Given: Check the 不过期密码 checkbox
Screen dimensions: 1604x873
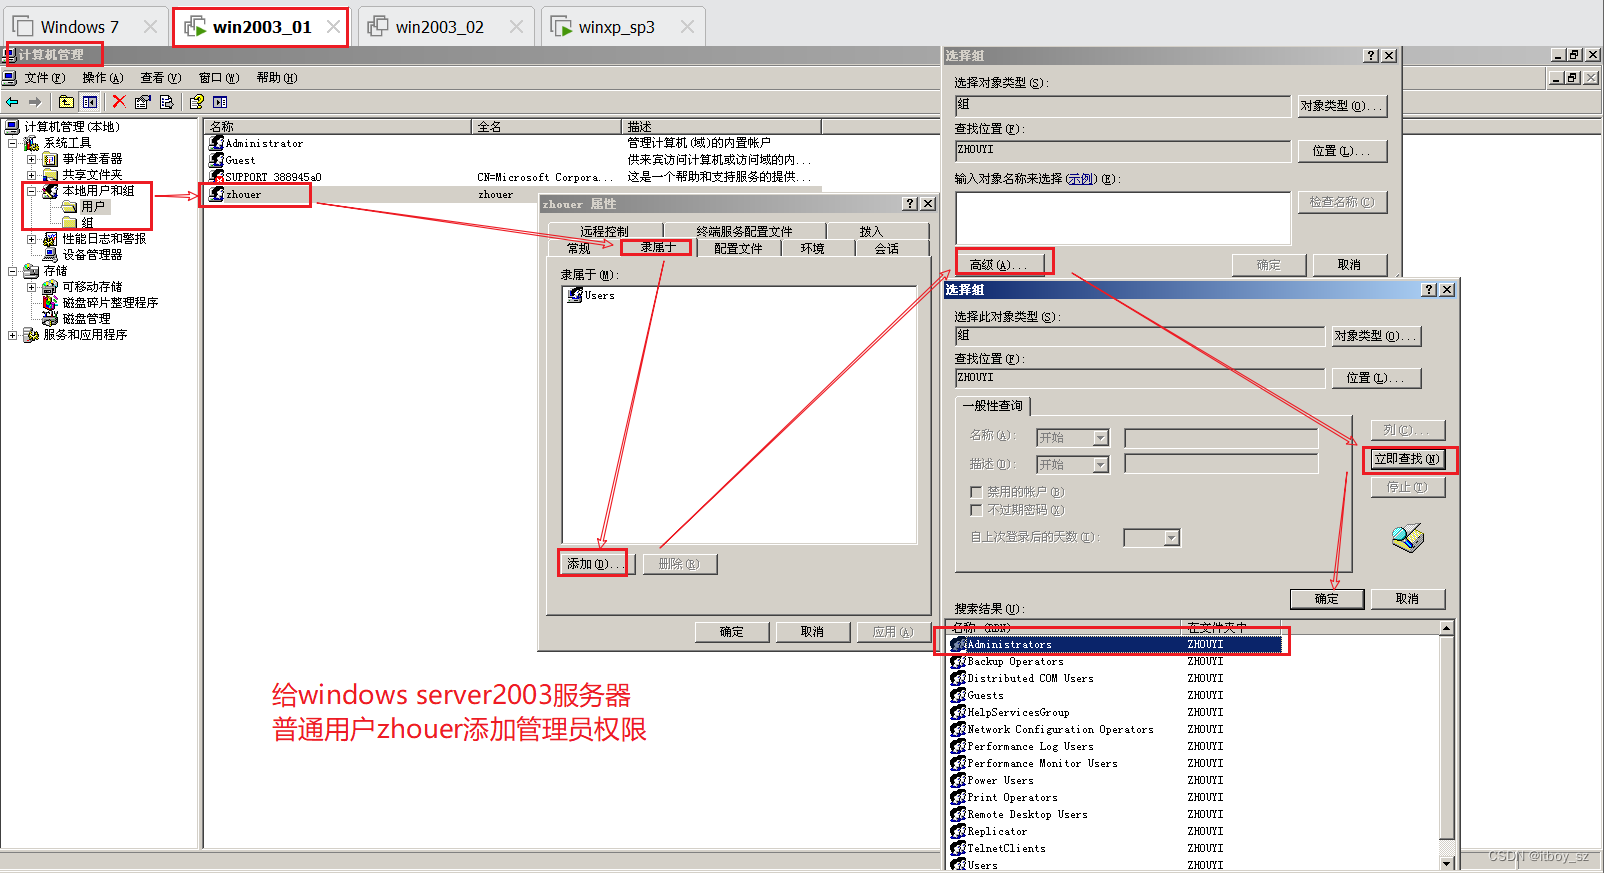Looking at the screenshot, I should 976,510.
